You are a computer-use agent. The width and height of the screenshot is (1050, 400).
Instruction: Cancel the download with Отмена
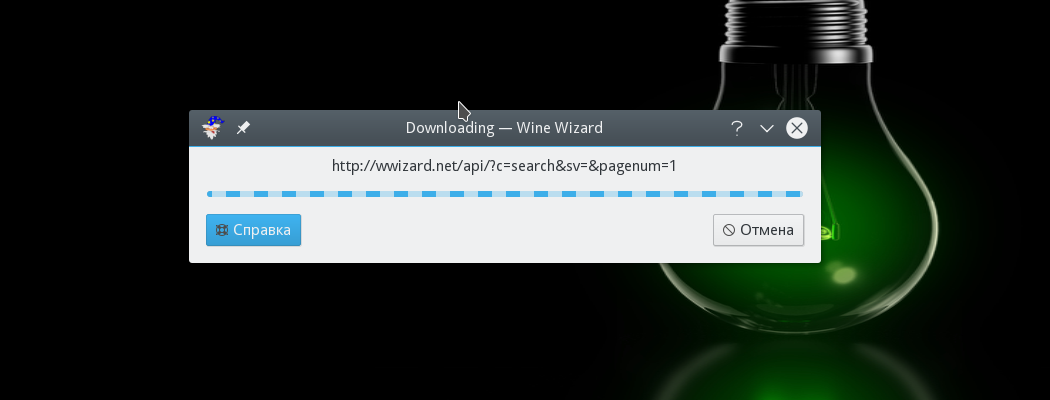(758, 230)
